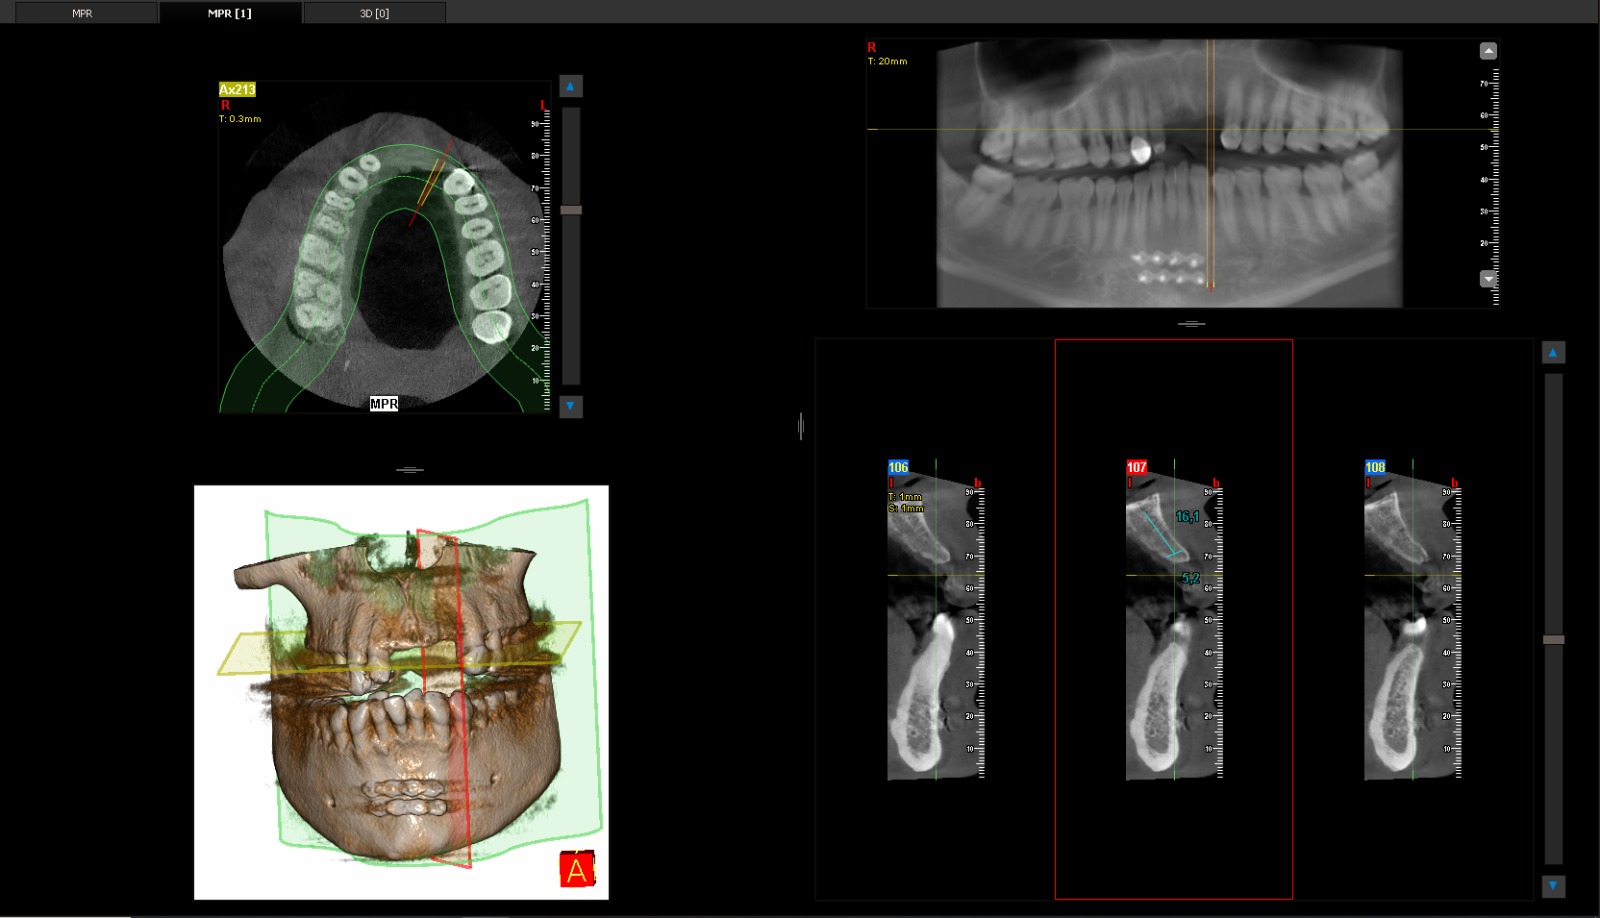Screen dimensions: 1600x918
Task: Click the 16,1 measurement label on slice 107
Action: pyautogui.click(x=1187, y=517)
